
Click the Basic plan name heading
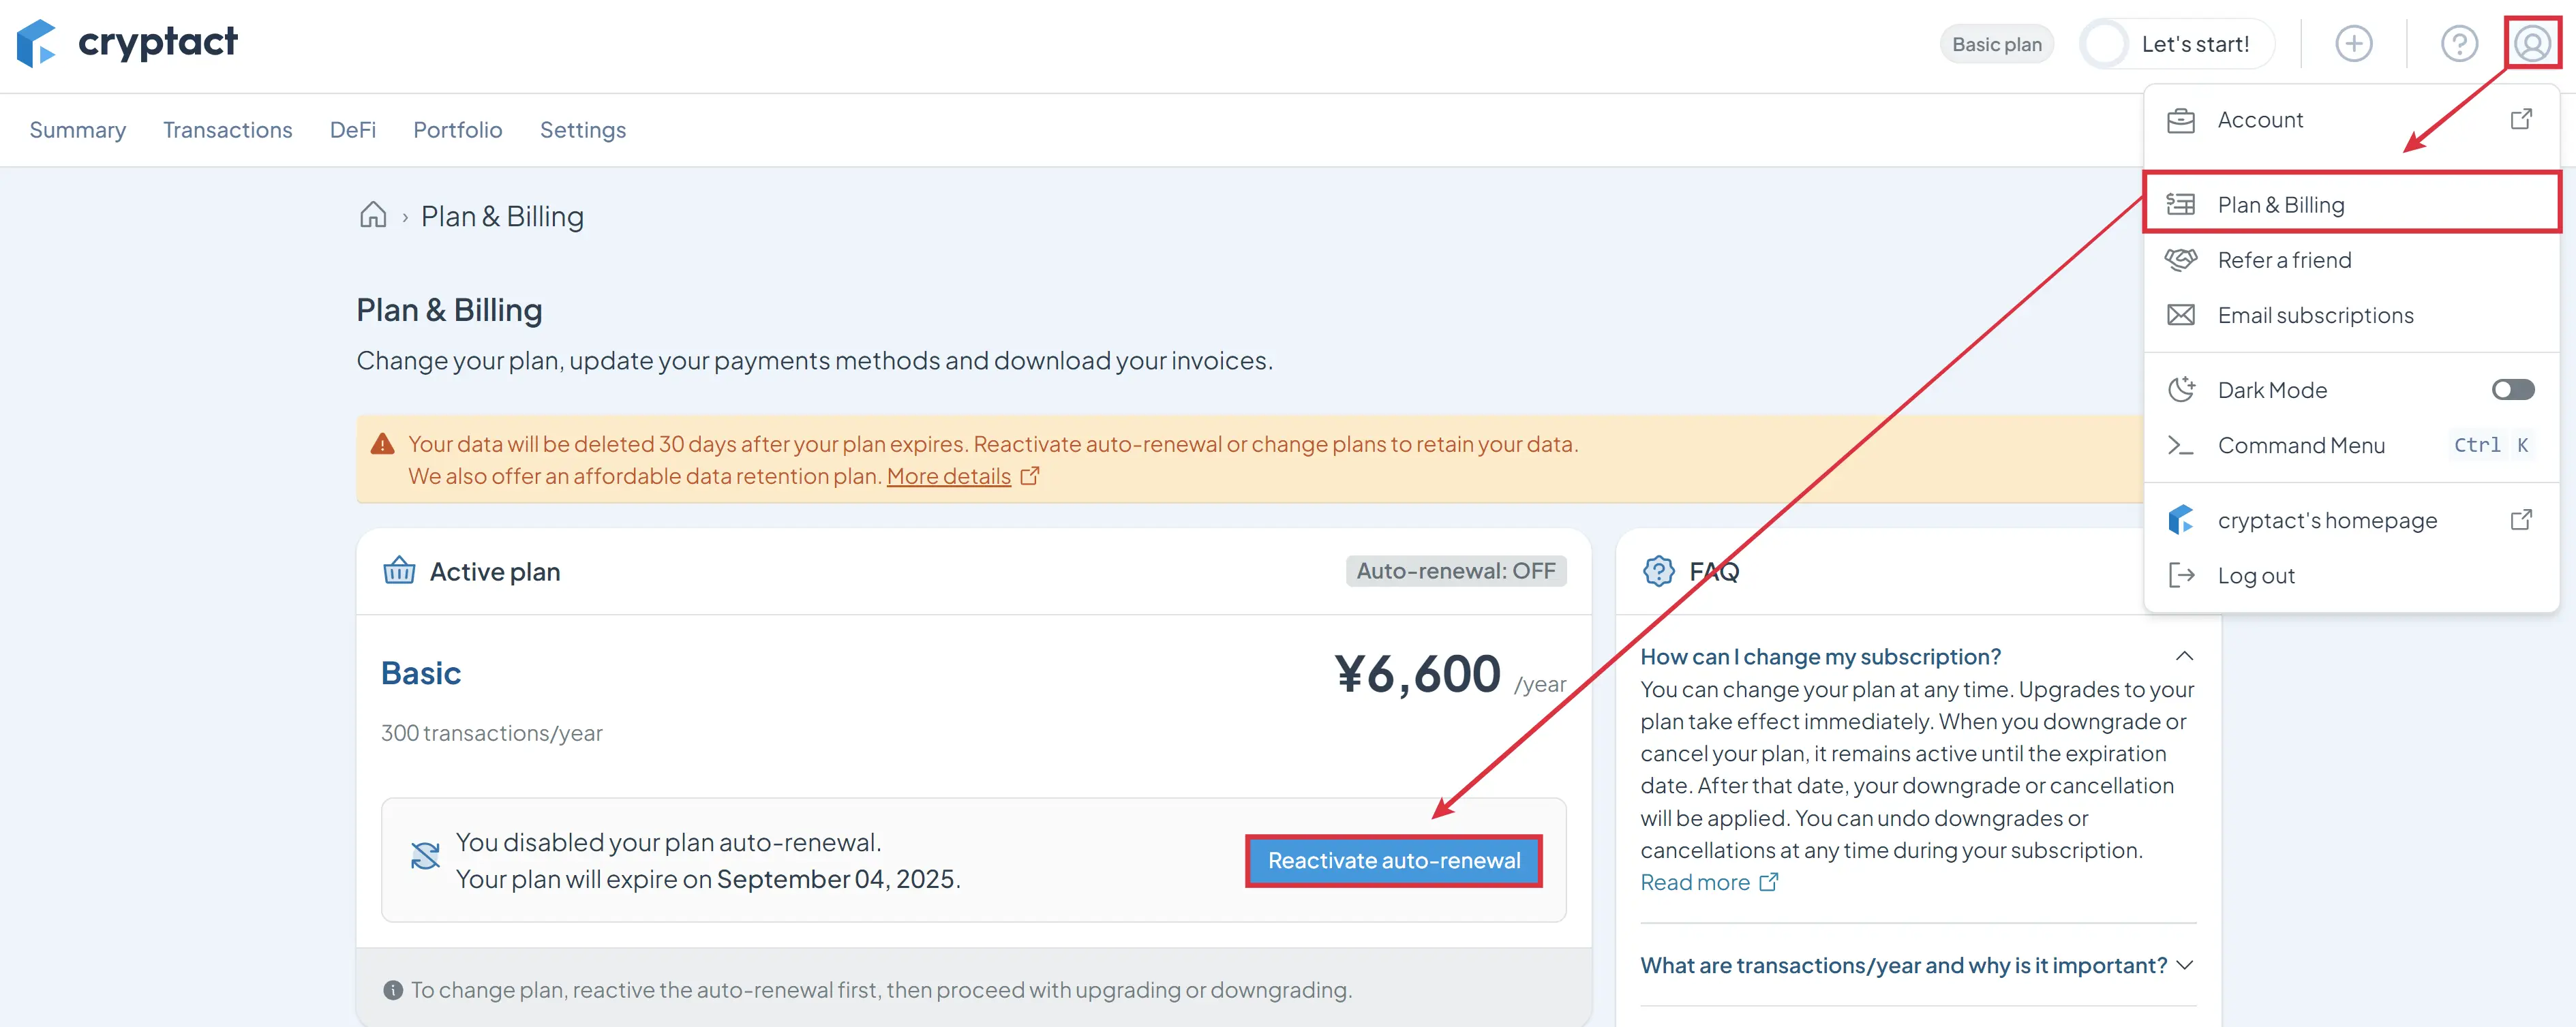[421, 673]
